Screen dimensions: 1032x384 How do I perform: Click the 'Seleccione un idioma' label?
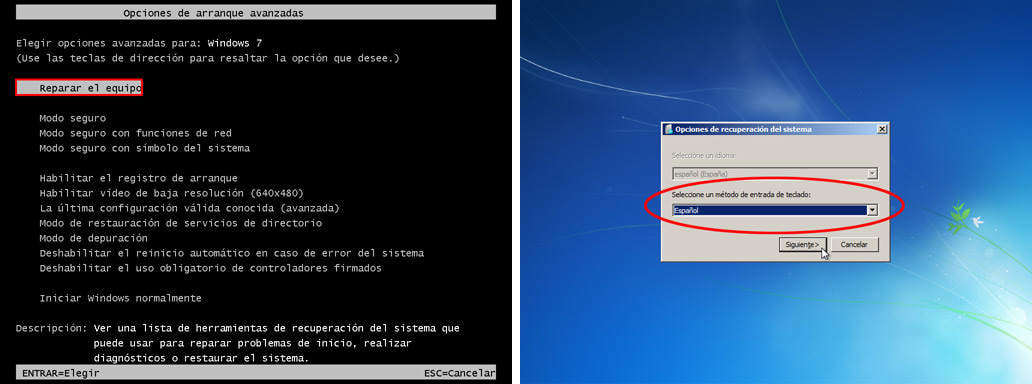tap(704, 155)
